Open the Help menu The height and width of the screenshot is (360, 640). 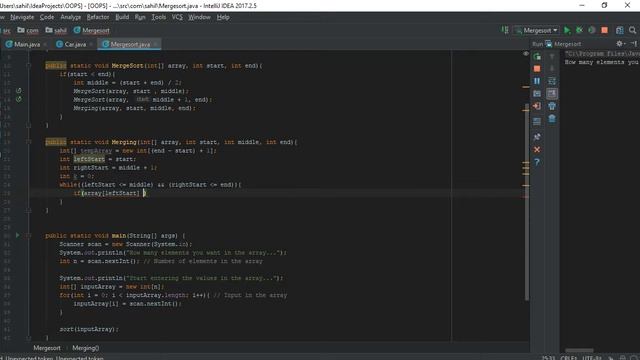point(223,17)
